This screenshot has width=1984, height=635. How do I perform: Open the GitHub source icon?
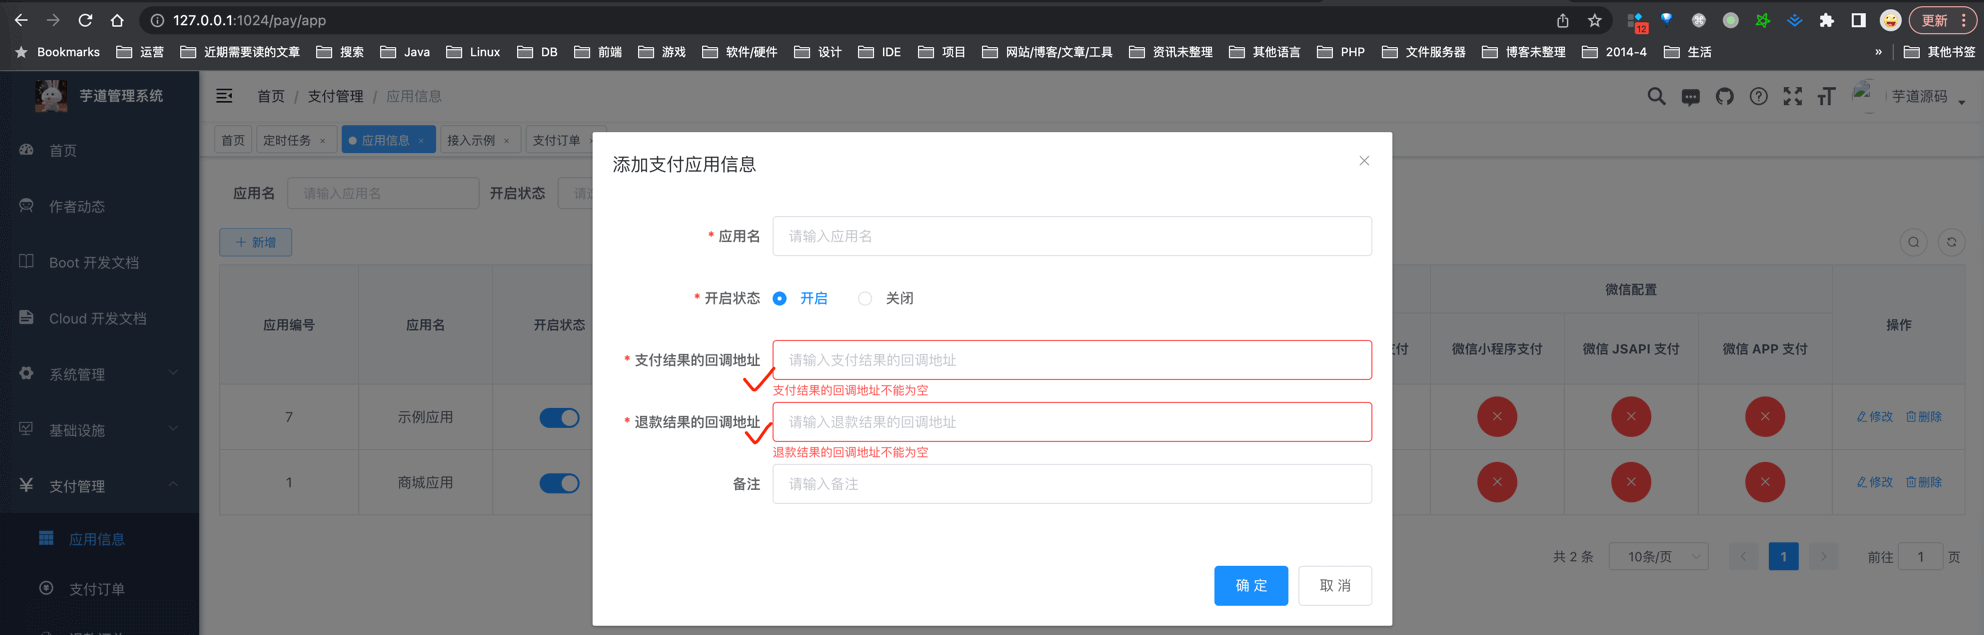tap(1724, 97)
